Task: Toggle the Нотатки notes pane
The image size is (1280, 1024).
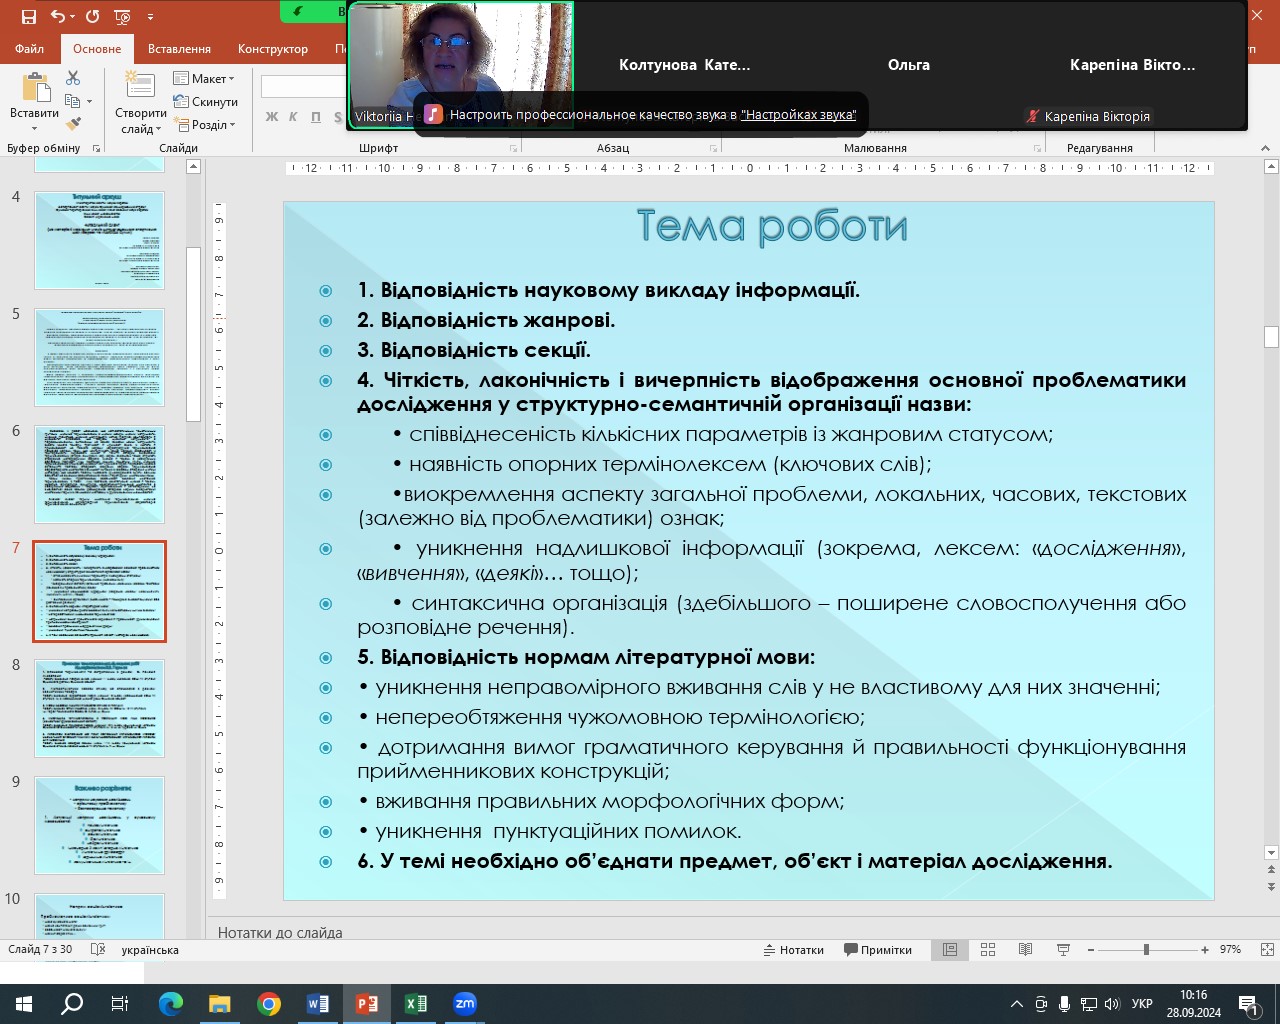Action: (x=794, y=950)
